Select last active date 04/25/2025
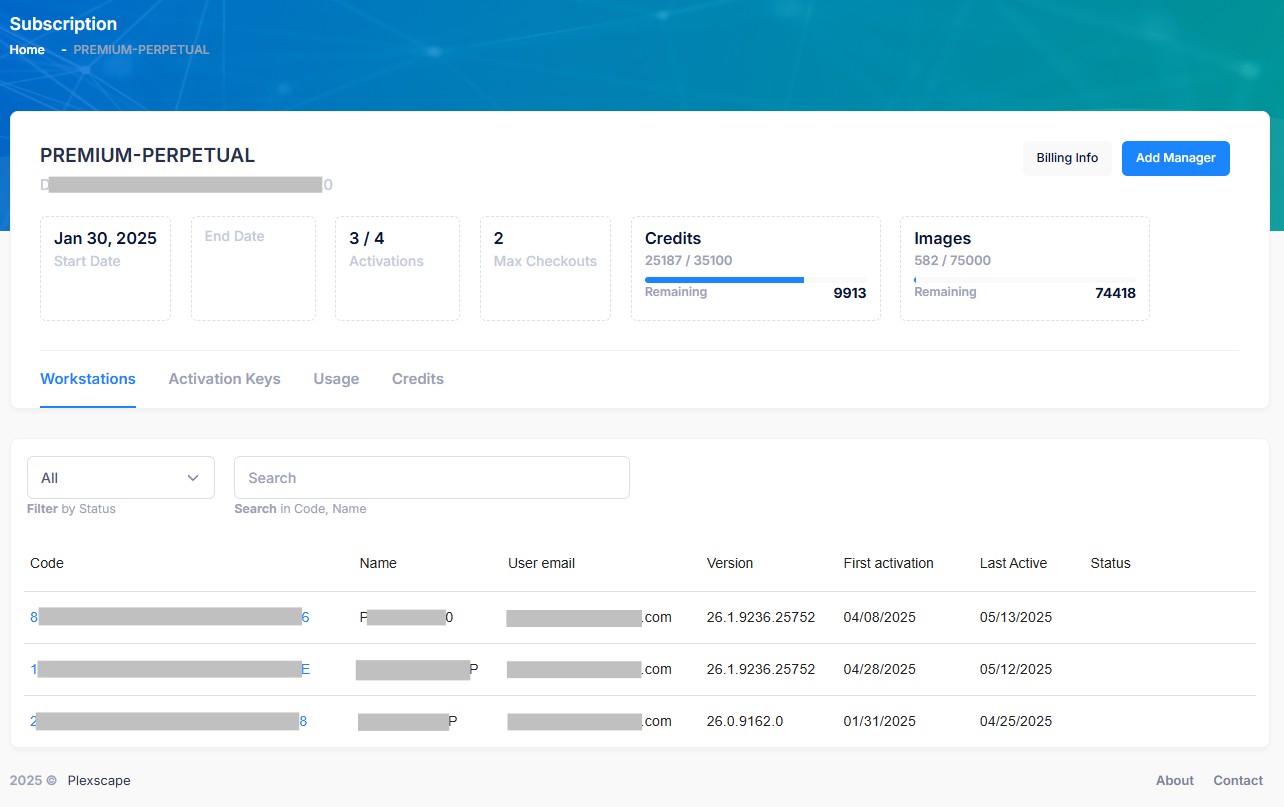Screen dimensions: 1284x807 coord(1016,721)
